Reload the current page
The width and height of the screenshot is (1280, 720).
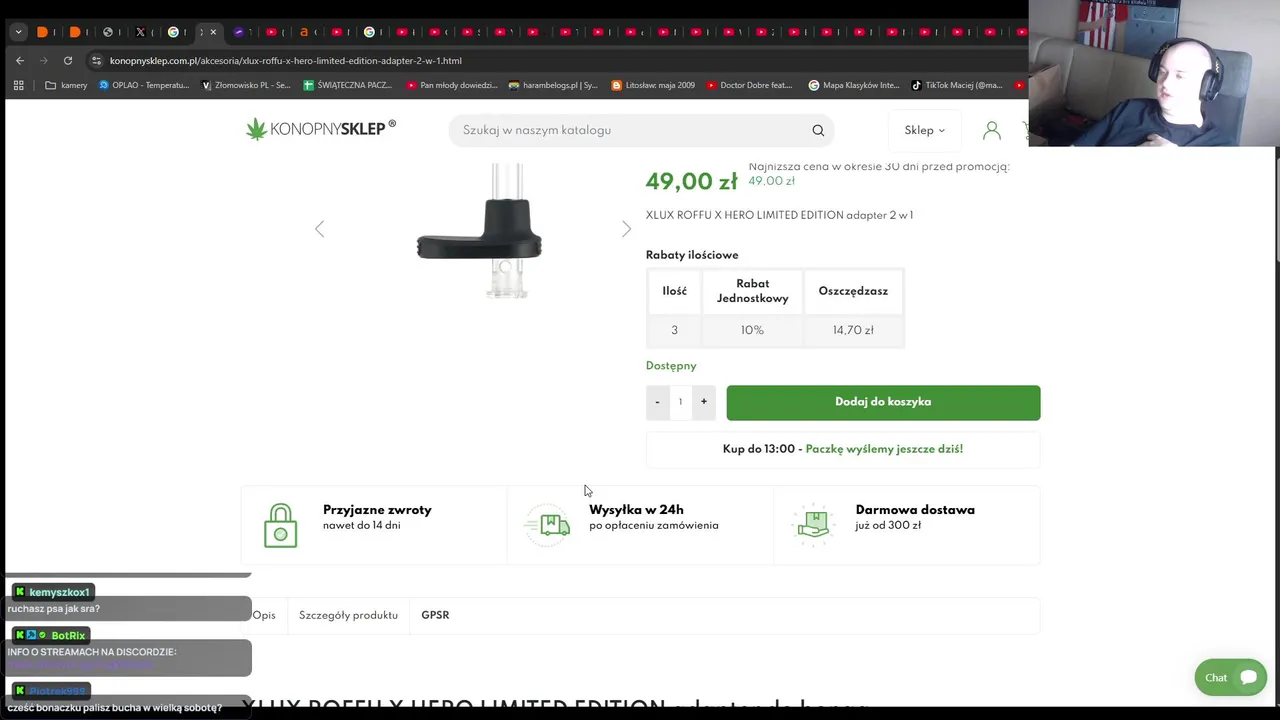(x=68, y=60)
